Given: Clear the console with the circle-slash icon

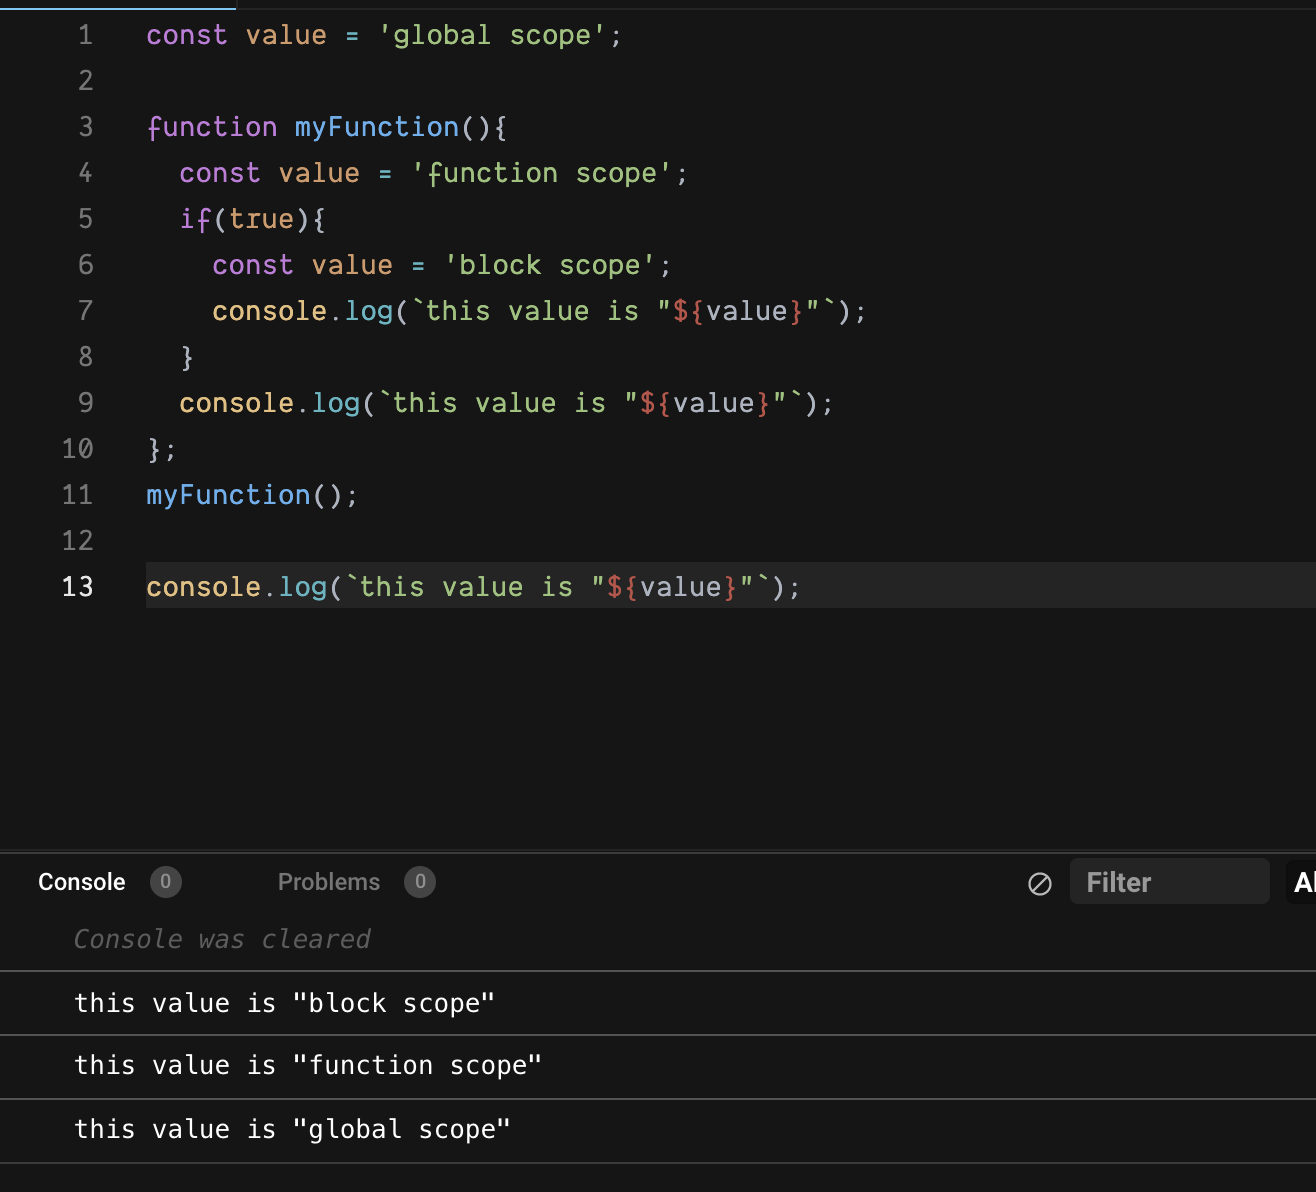Looking at the screenshot, I should tap(1040, 883).
